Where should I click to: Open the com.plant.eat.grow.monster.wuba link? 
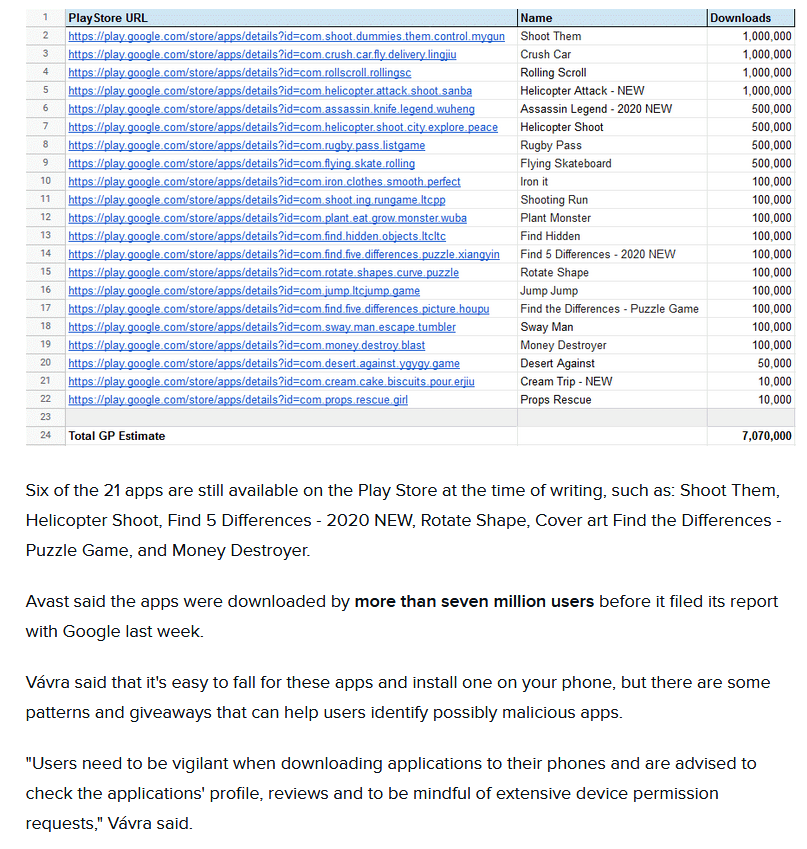[x=267, y=218]
